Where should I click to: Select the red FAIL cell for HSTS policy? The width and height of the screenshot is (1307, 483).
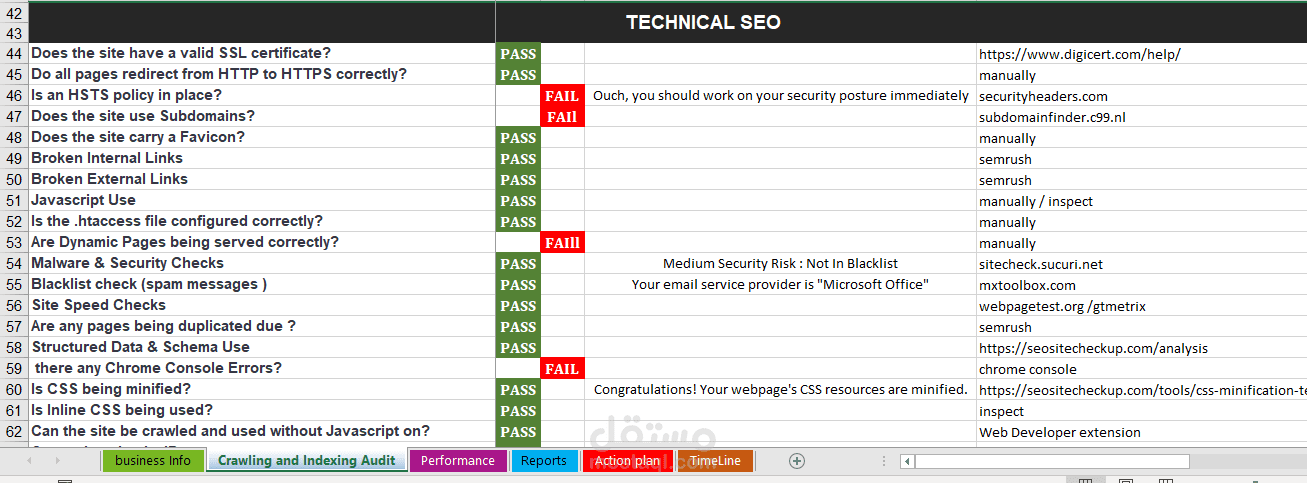coord(562,96)
